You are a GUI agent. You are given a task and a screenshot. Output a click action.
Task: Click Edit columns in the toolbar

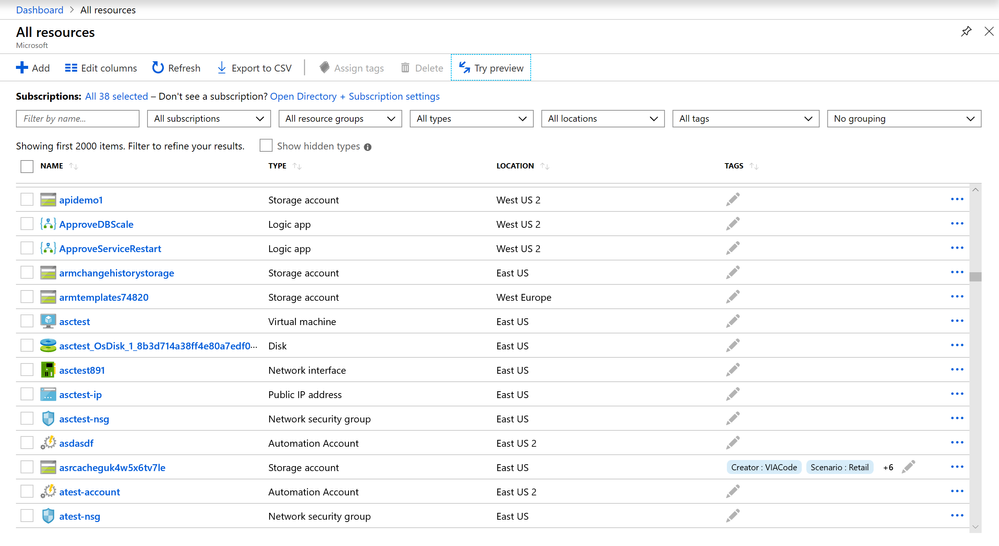click(101, 68)
